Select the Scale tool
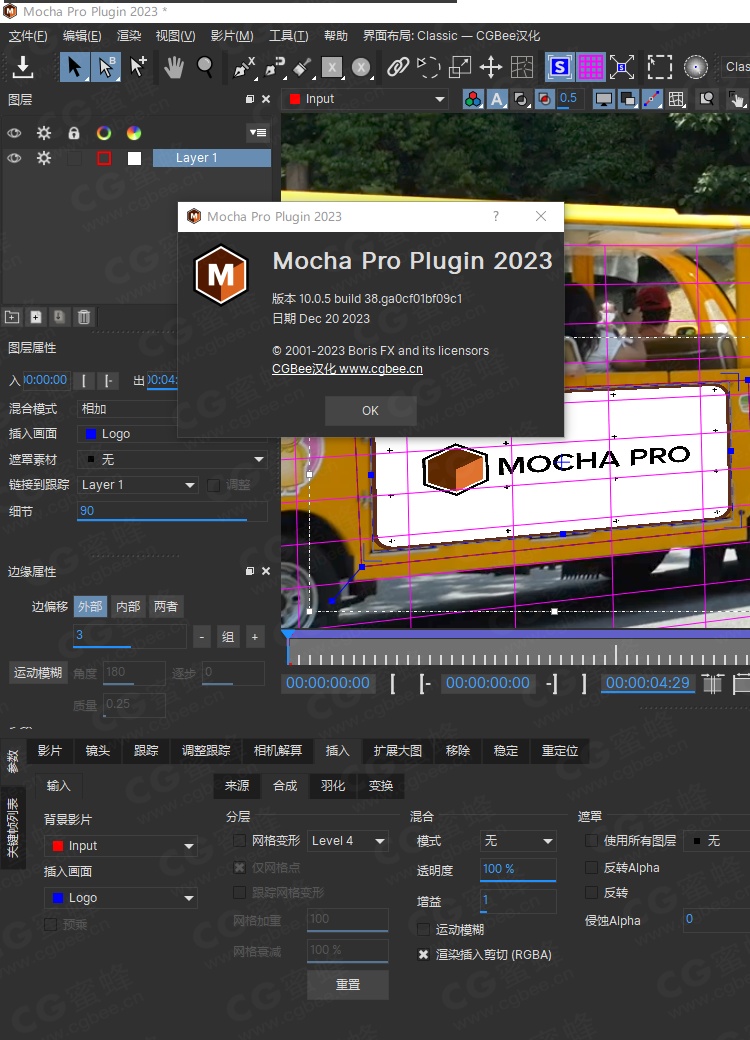 pos(460,67)
